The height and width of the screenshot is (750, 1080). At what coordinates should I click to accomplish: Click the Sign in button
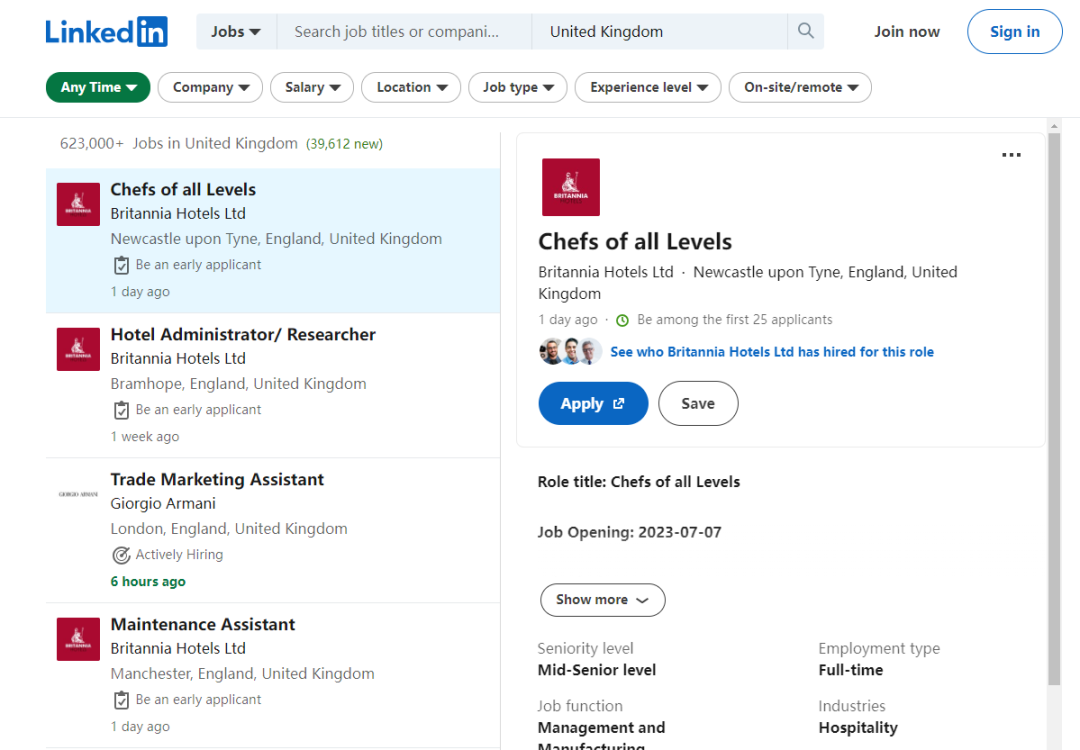click(x=1014, y=32)
